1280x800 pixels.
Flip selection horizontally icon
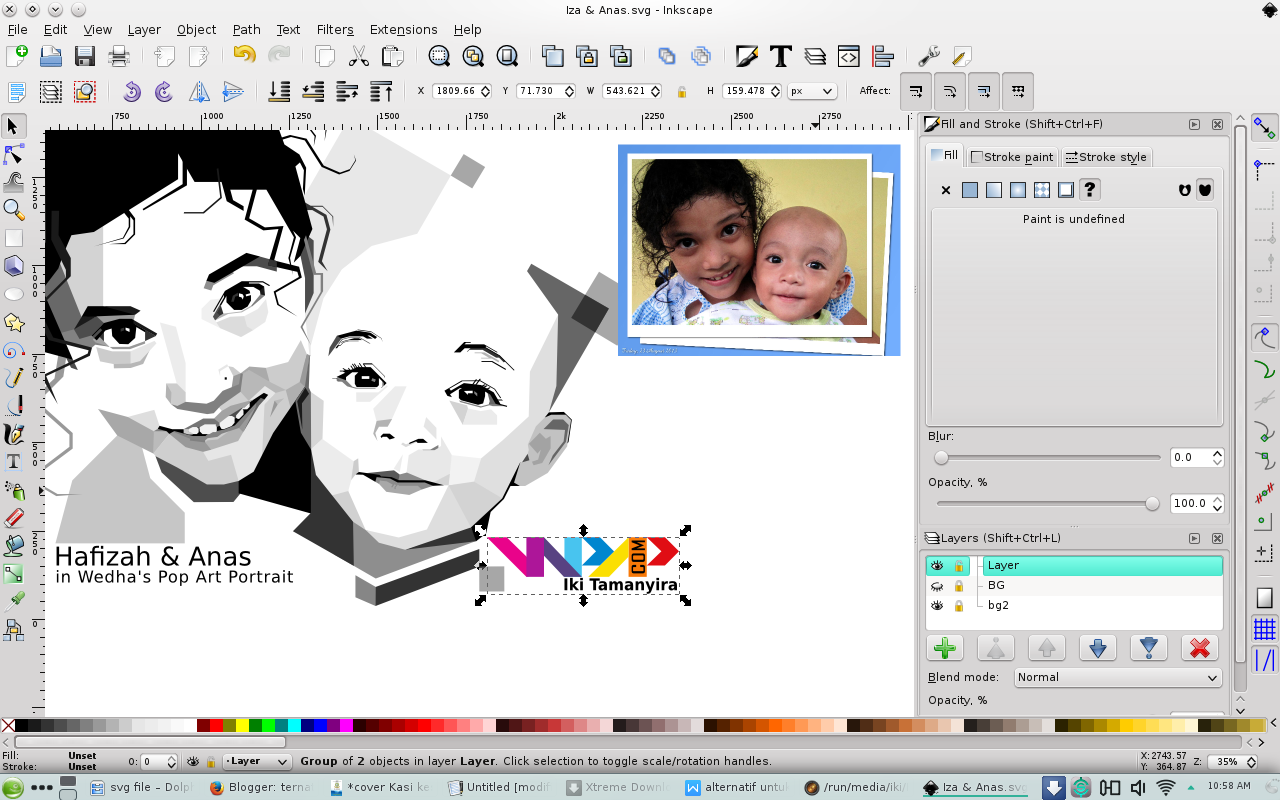199,92
